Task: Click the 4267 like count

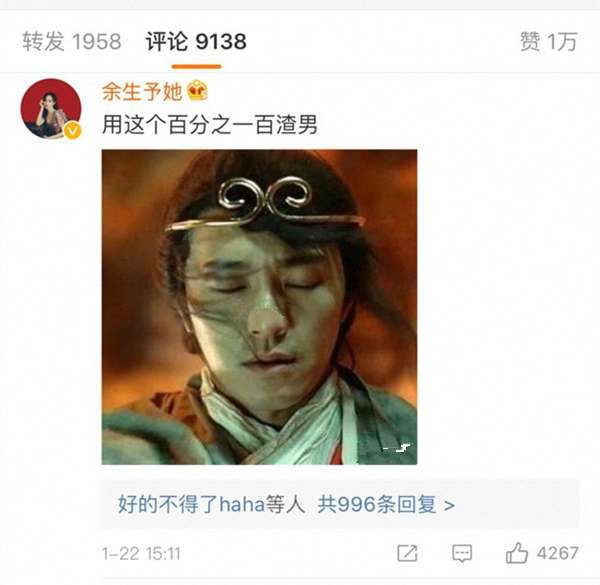Action: [557, 553]
